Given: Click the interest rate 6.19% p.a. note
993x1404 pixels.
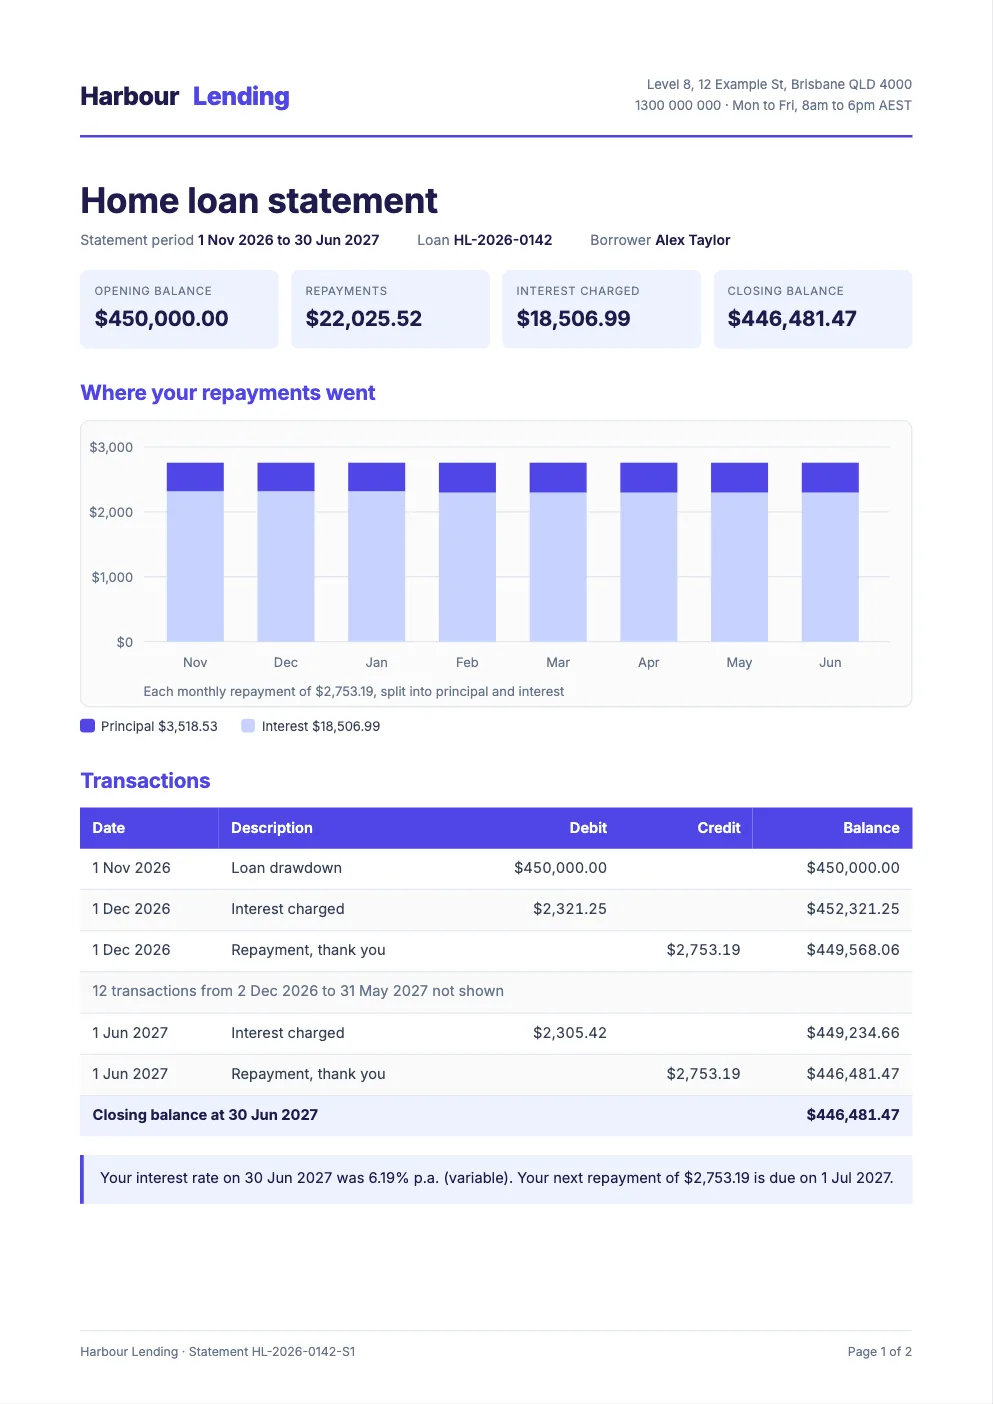Looking at the screenshot, I should (x=497, y=1178).
